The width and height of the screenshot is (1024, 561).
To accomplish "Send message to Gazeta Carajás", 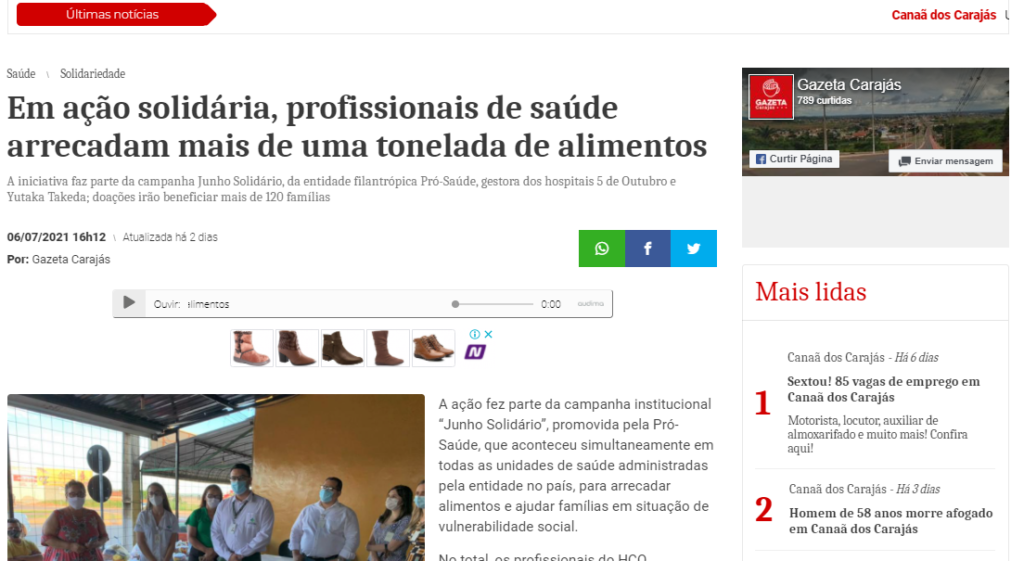I will coord(946,161).
